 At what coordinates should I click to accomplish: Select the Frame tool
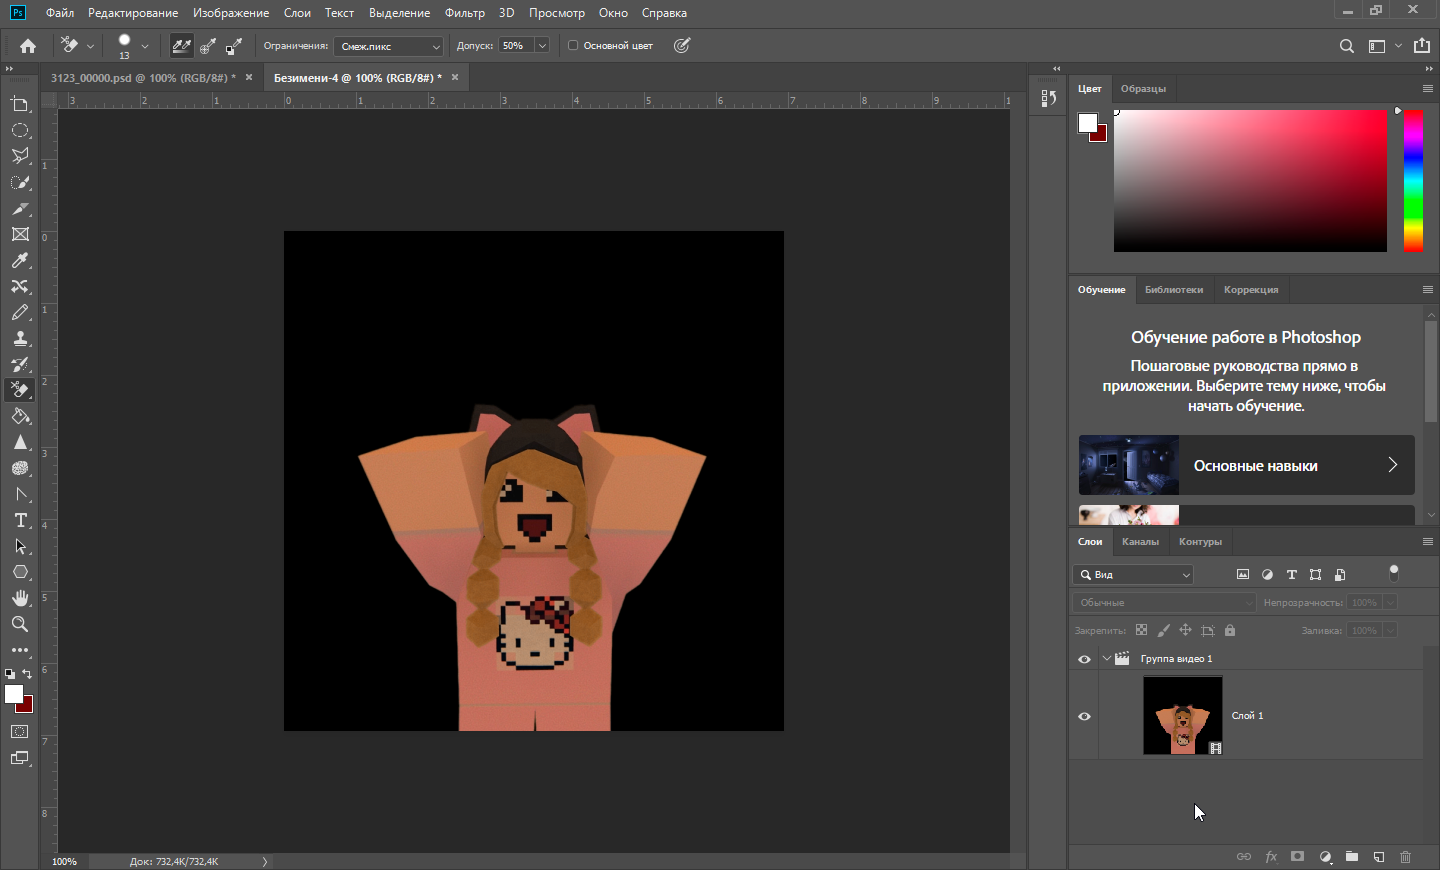click(20, 235)
